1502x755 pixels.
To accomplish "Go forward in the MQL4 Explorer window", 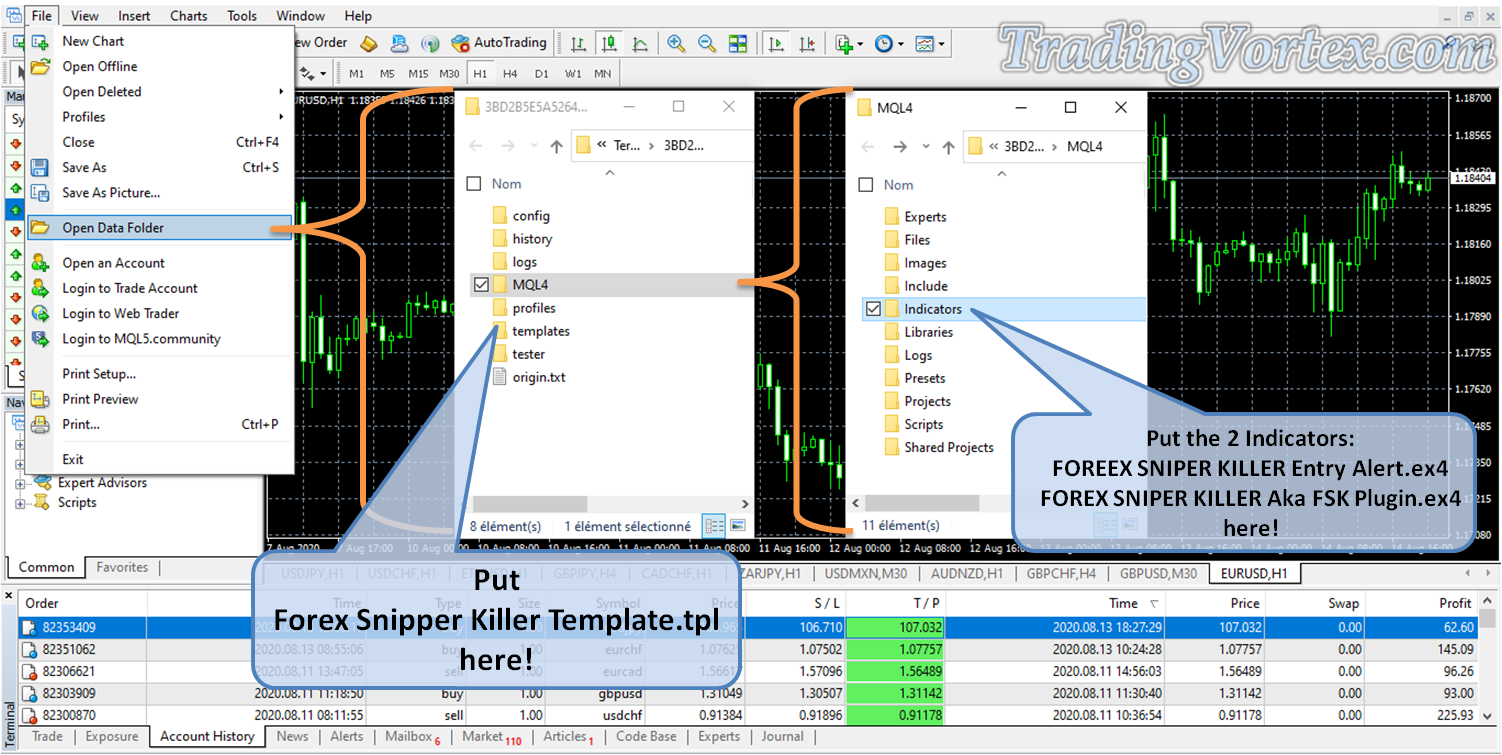I will pos(900,147).
